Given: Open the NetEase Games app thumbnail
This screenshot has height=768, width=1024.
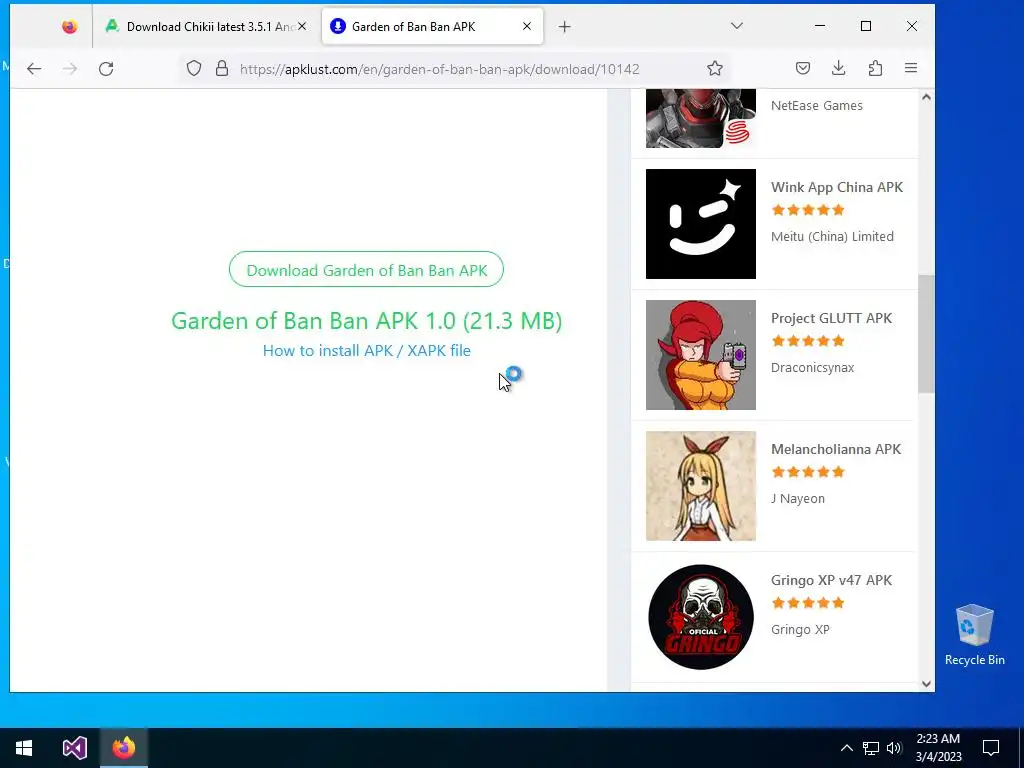Looking at the screenshot, I should point(701,118).
